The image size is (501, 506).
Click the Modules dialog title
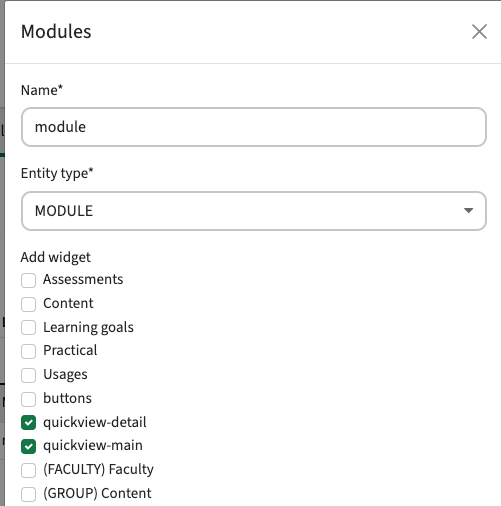(x=56, y=32)
